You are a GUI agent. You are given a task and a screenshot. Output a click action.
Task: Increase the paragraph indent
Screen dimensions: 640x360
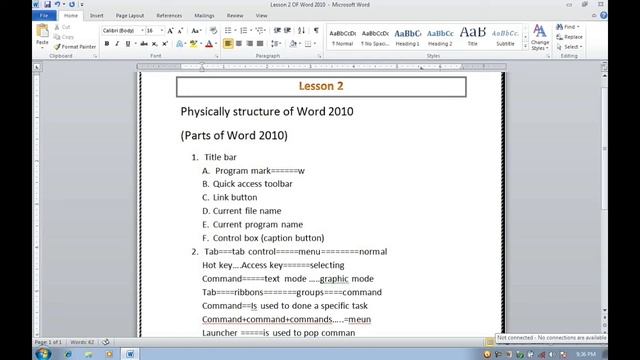click(287, 31)
